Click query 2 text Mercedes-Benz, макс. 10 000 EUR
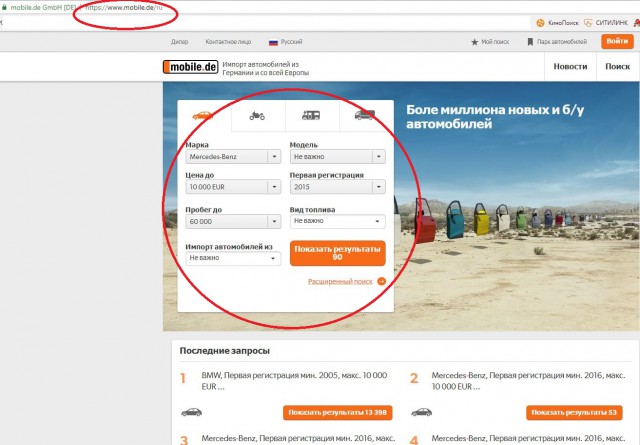Viewport: 640px width, 445px height. pos(529,381)
